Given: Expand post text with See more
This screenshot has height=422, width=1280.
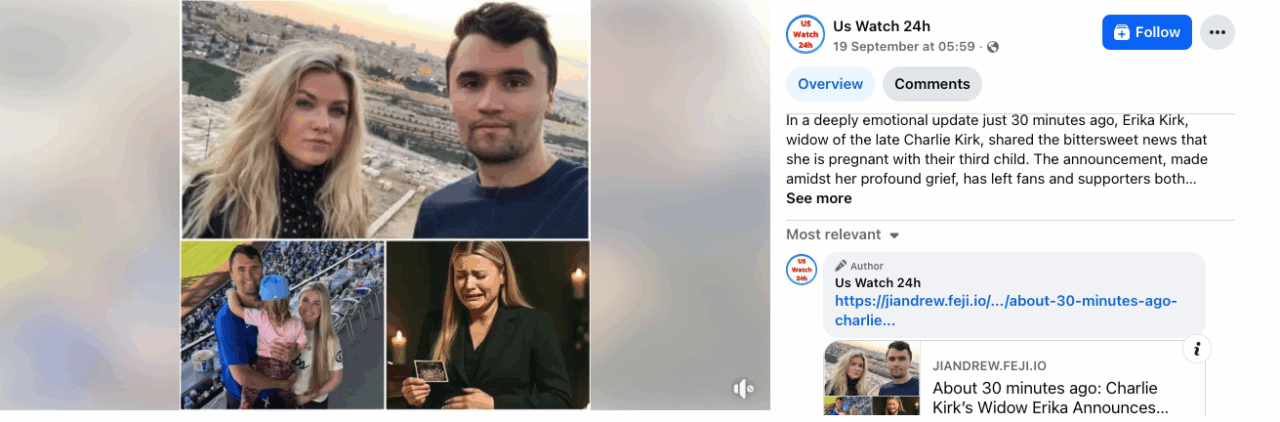Looking at the screenshot, I should (819, 198).
